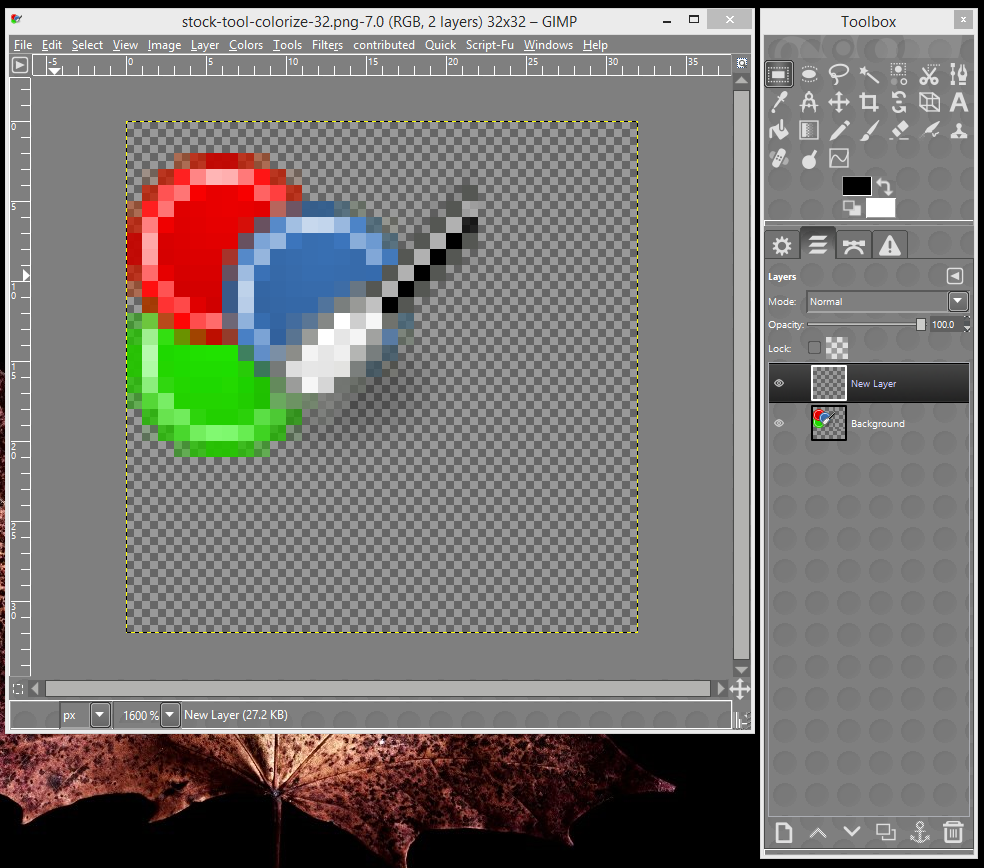Swap foreground and background colors
Screen dimensions: 984x868
885,186
